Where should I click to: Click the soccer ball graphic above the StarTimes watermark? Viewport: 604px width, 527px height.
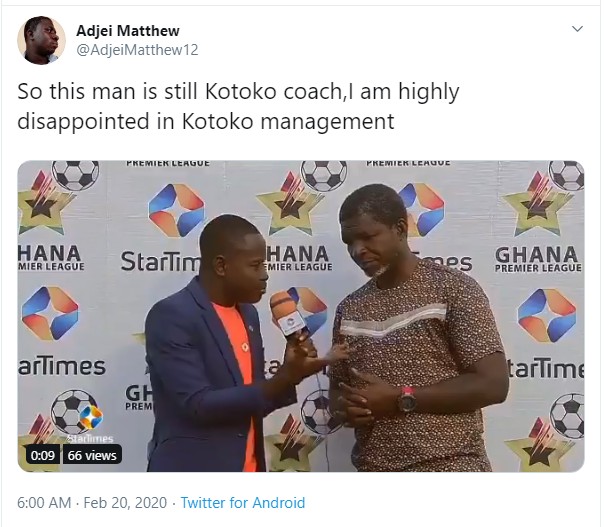(x=72, y=411)
